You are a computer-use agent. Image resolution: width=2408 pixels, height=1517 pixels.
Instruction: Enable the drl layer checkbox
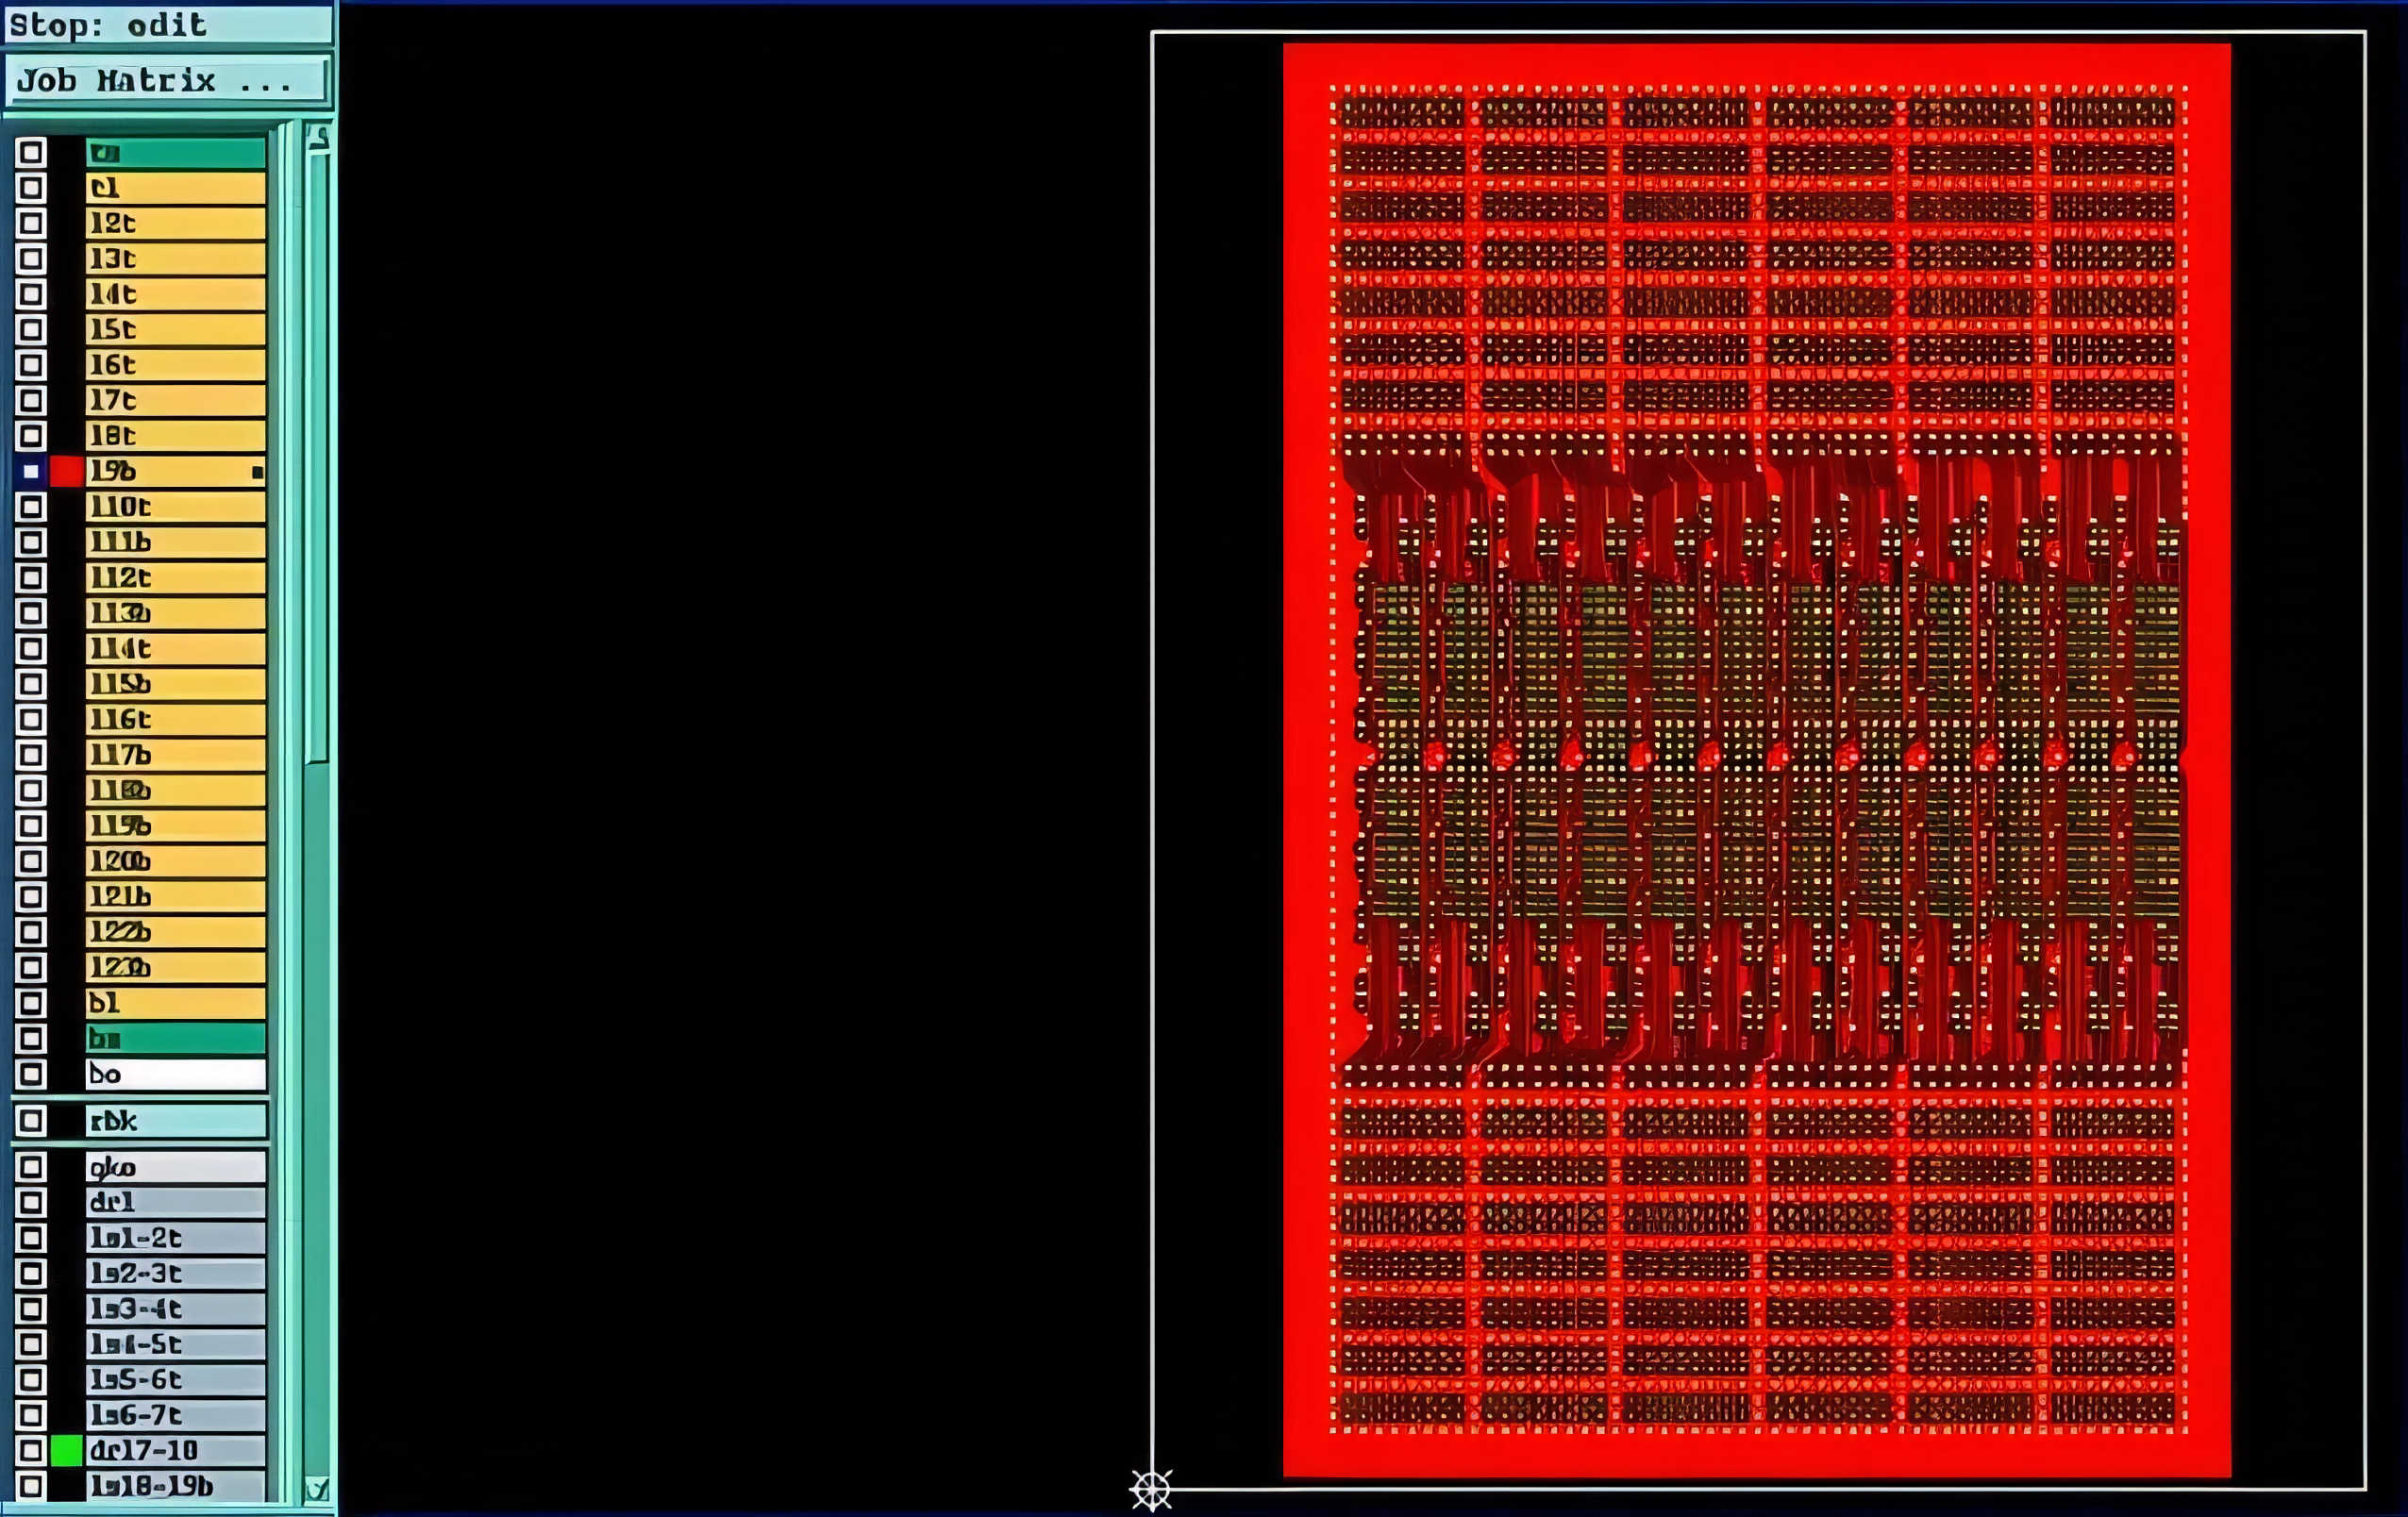(31, 1202)
